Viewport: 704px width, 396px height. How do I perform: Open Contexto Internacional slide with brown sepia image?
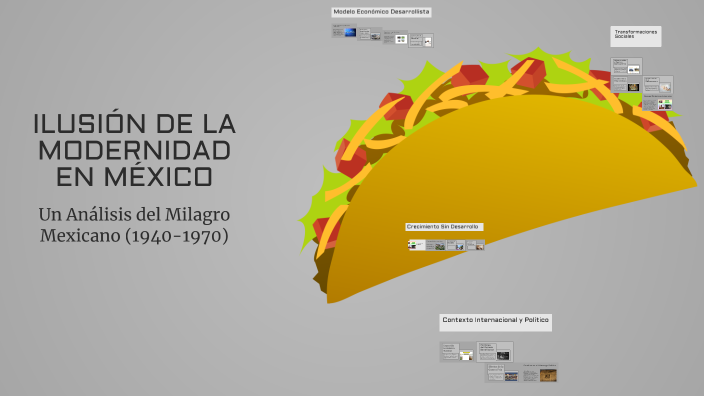[540, 373]
